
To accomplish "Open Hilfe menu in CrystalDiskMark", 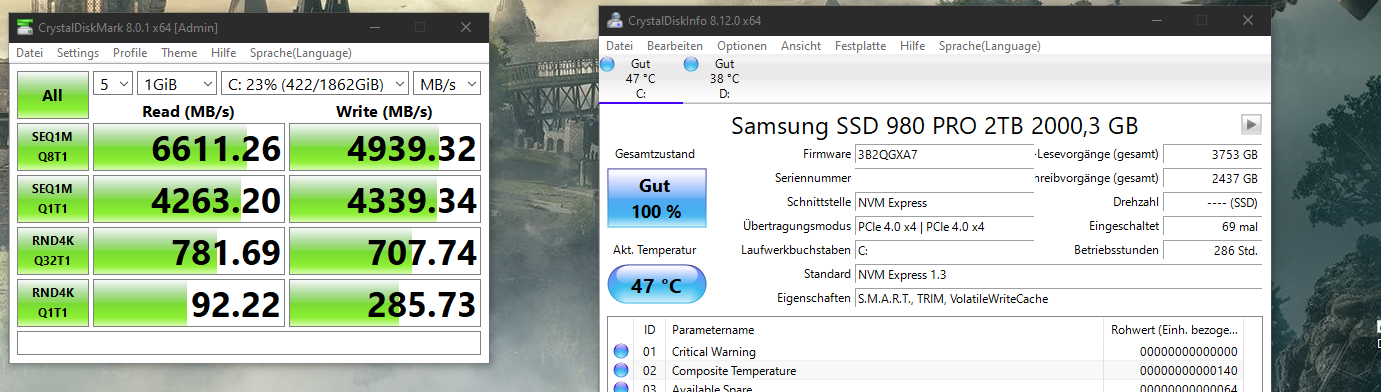I will pyautogui.click(x=224, y=53).
